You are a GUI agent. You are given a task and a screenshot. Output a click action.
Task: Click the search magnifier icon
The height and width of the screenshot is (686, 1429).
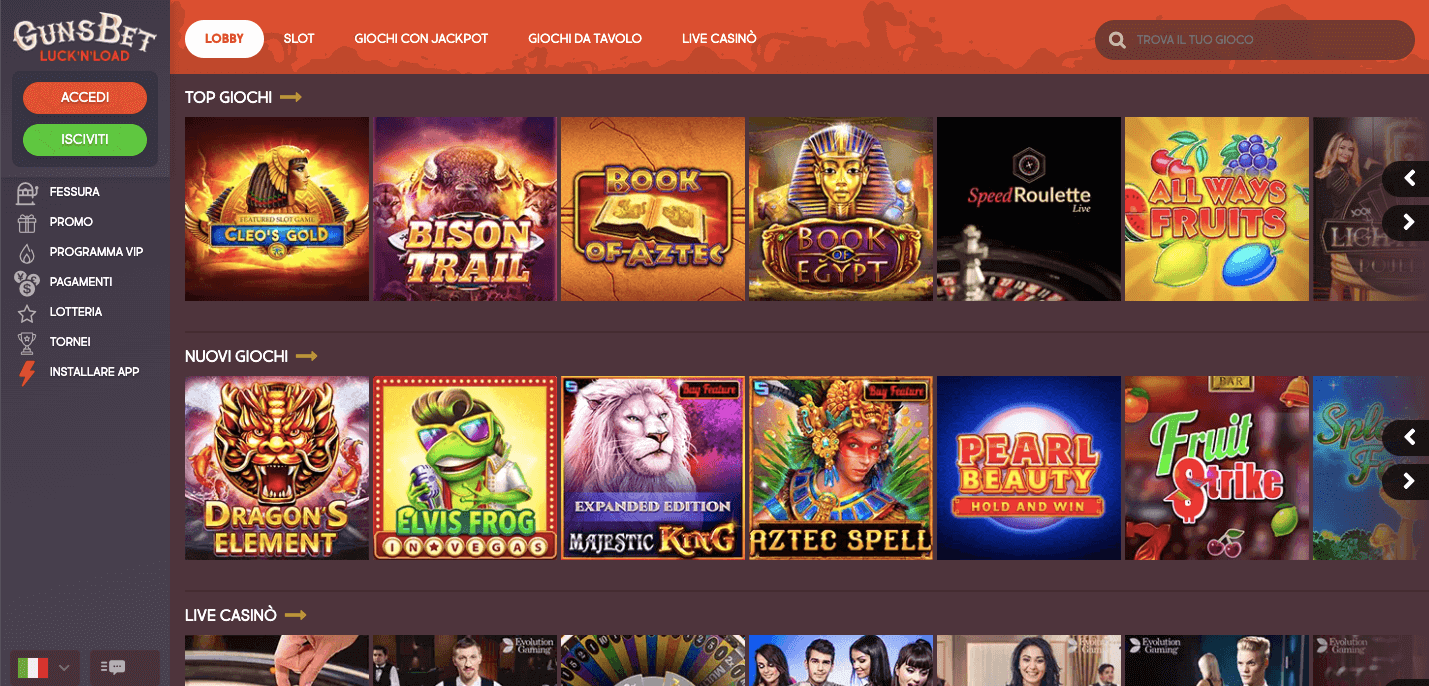coord(1117,41)
